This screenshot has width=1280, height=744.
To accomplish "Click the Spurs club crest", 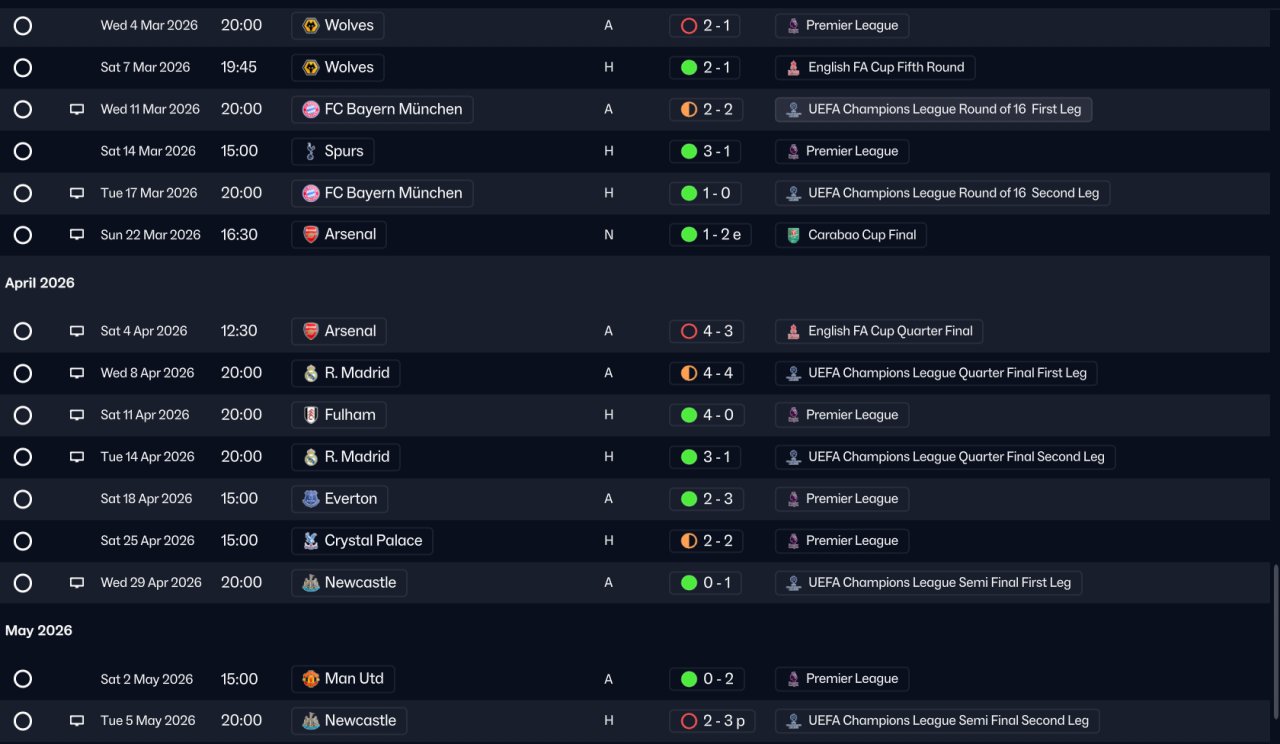I will pos(311,151).
